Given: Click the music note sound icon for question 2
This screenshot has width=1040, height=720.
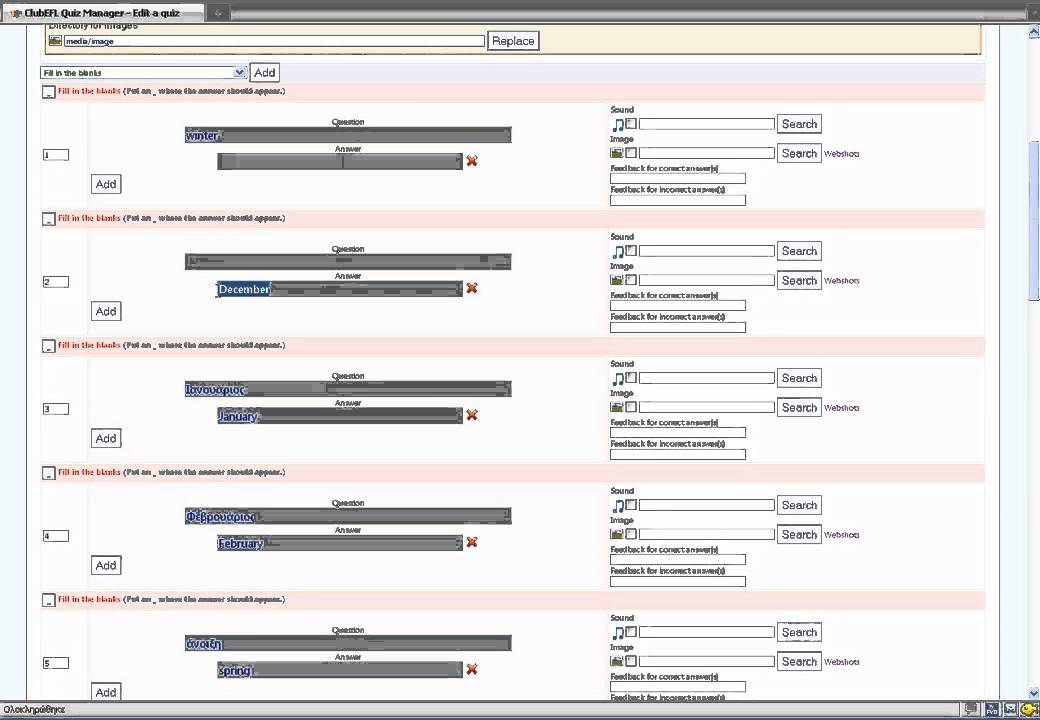Looking at the screenshot, I should (618, 251).
